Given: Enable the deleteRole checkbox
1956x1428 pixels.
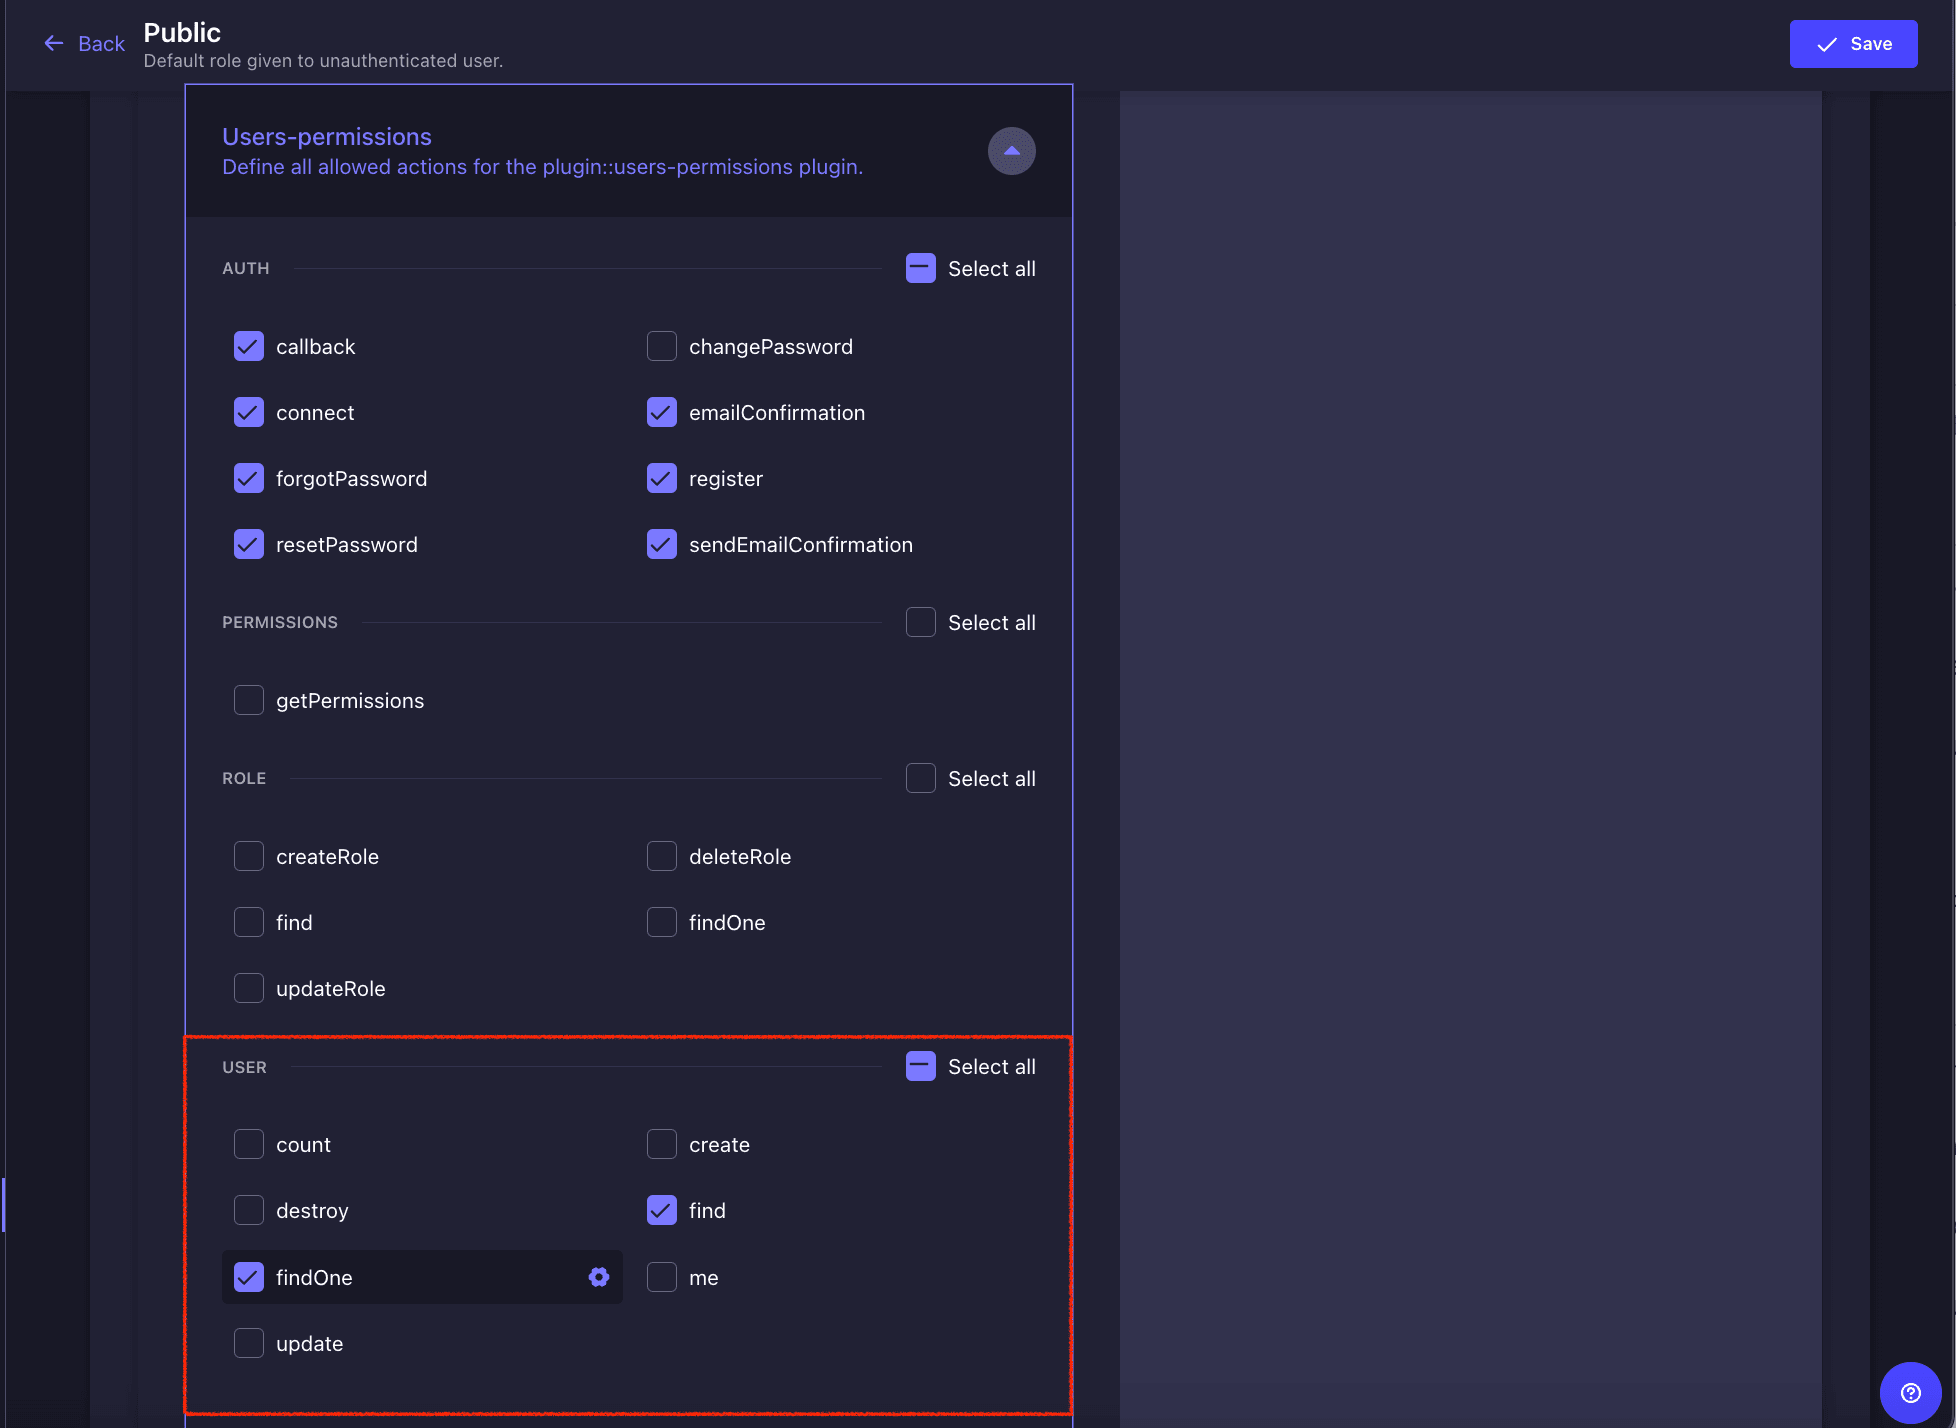Looking at the screenshot, I should [x=661, y=856].
